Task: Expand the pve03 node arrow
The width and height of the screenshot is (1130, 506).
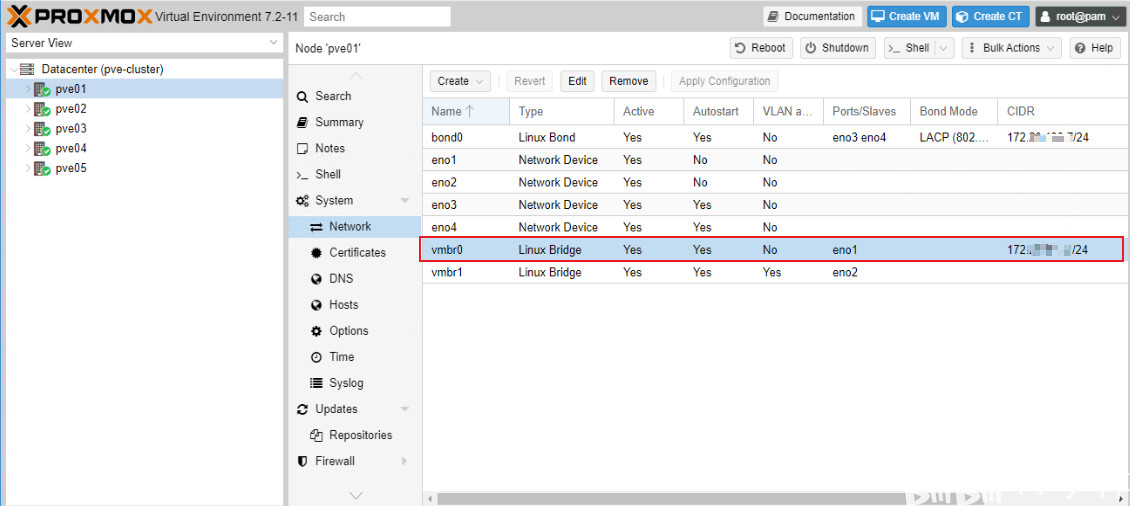Action: pos(27,128)
